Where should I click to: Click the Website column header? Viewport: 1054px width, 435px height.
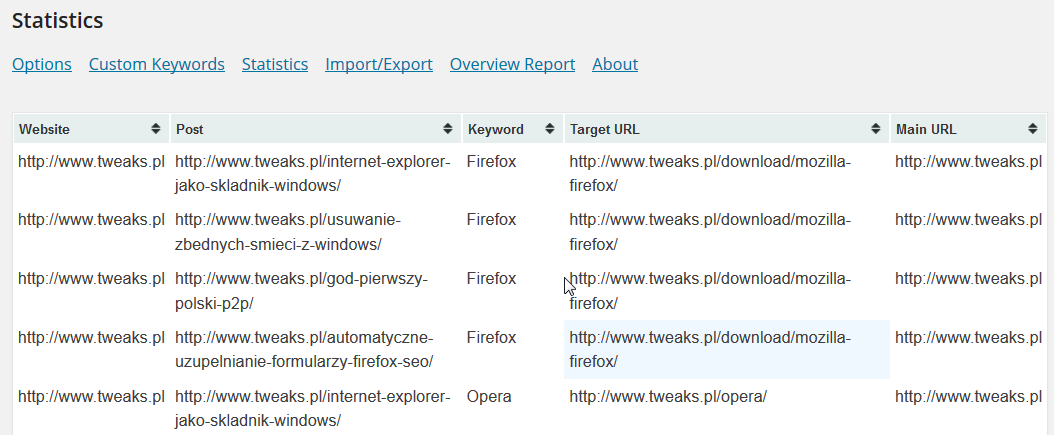(x=91, y=129)
